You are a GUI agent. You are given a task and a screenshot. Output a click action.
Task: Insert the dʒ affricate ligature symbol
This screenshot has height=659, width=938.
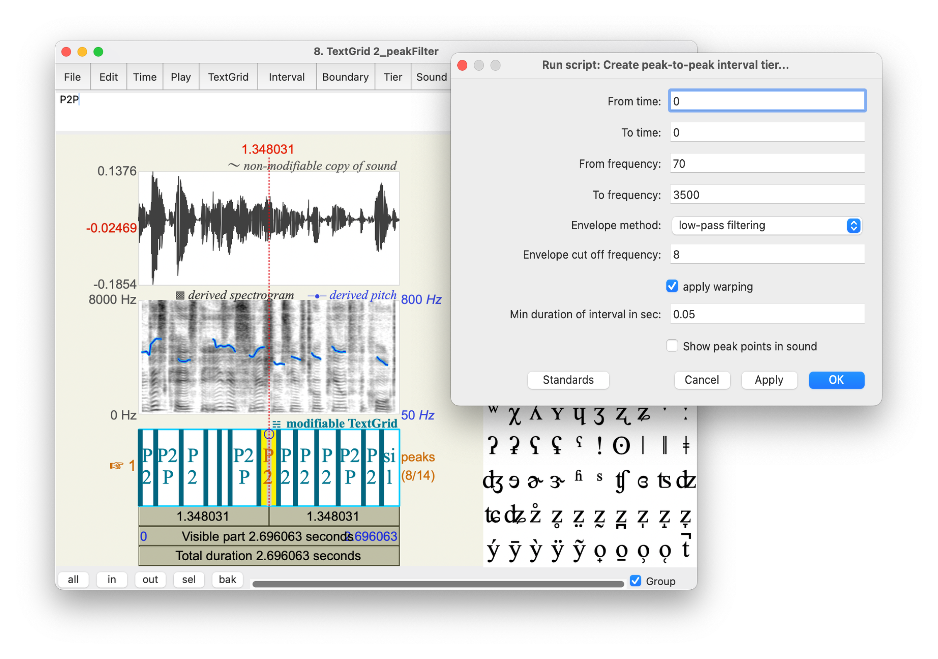tap(494, 481)
